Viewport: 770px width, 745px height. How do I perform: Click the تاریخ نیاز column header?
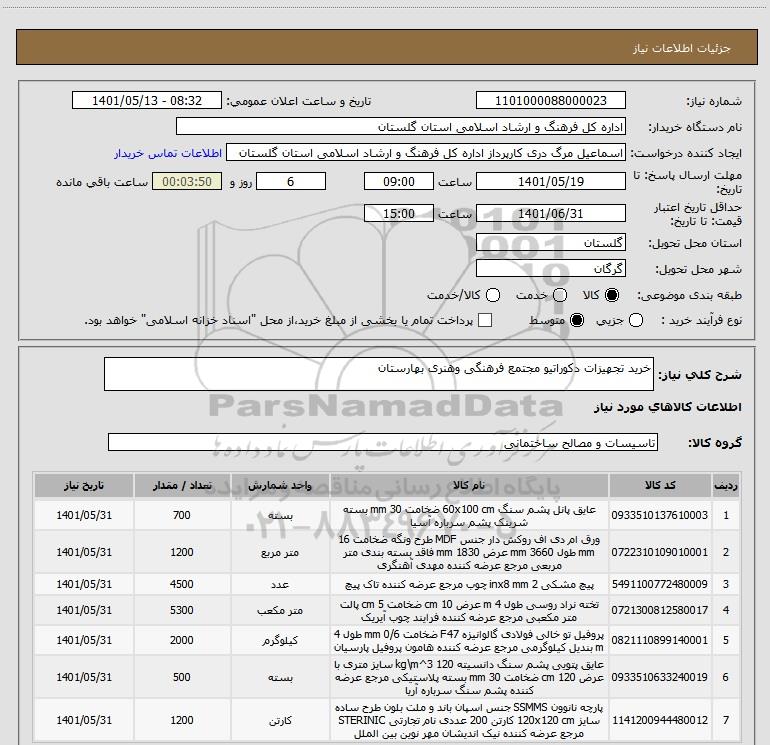point(84,486)
